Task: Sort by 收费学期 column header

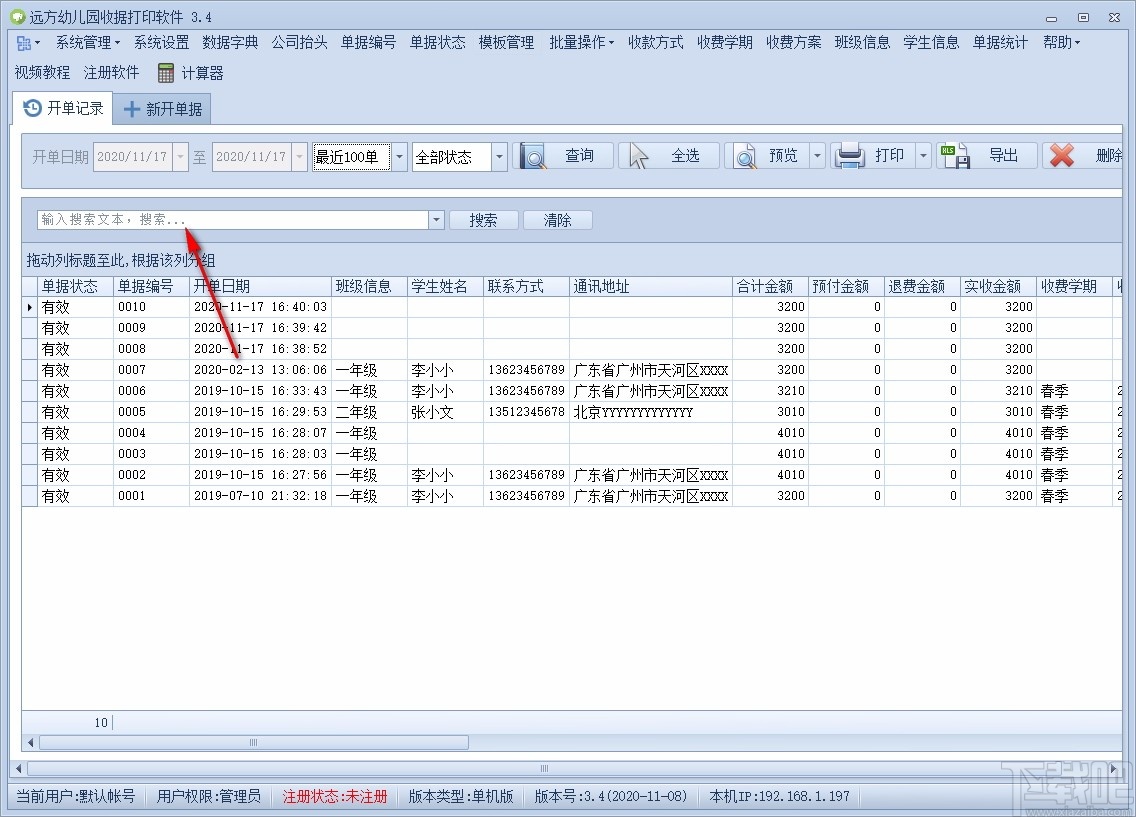Action: click(1075, 286)
